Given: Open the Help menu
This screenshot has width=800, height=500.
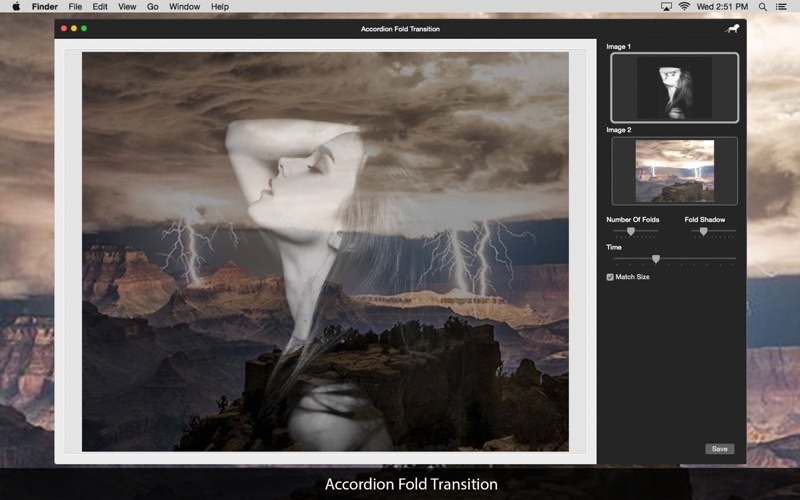Looking at the screenshot, I should [220, 7].
